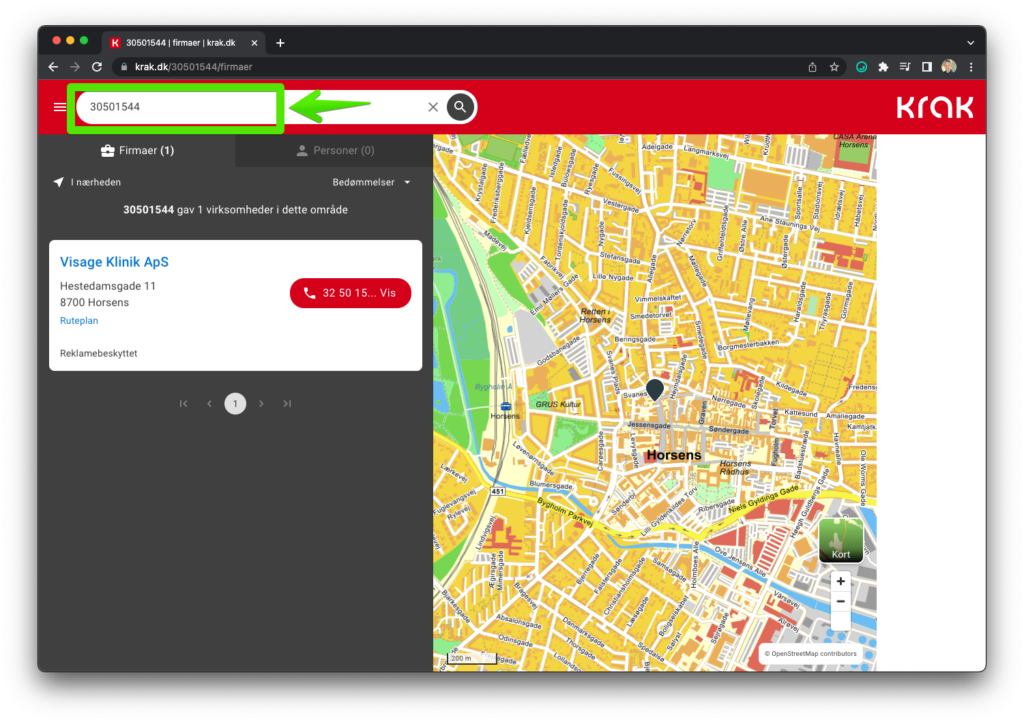Open the Chrome profile avatar
Image resolution: width=1024 pixels, height=722 pixels.
(x=949, y=67)
